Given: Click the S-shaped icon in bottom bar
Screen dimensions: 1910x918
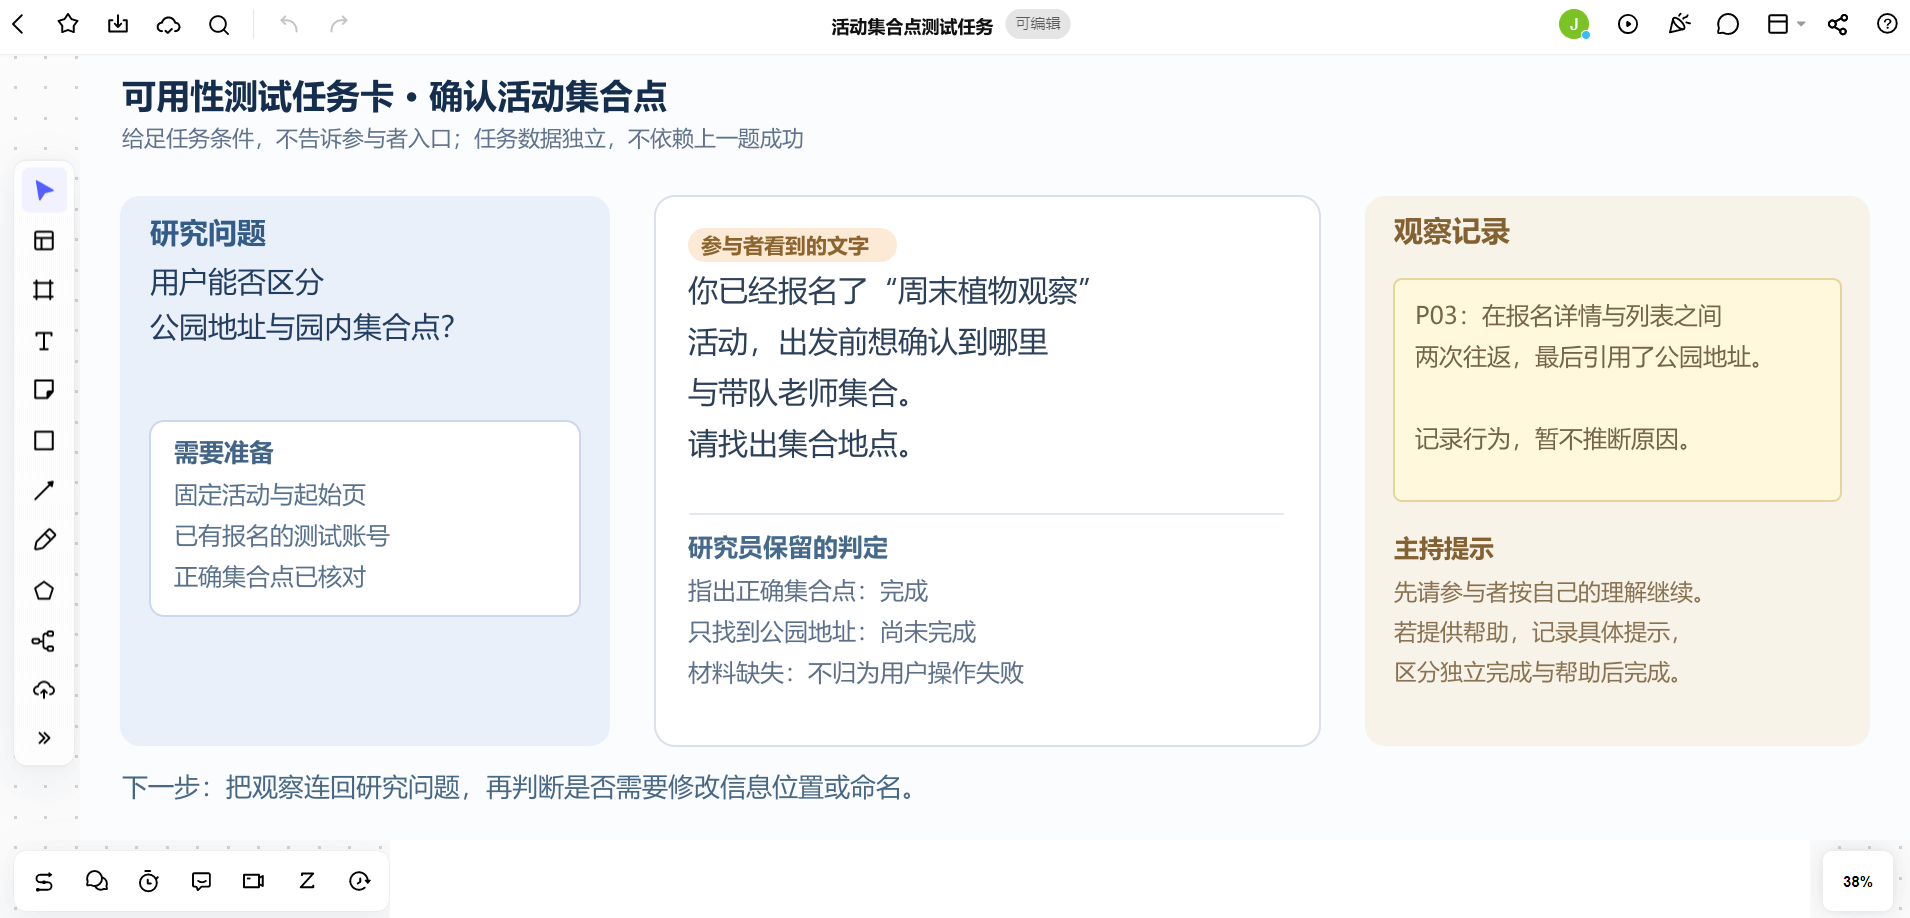Looking at the screenshot, I should tap(44, 881).
